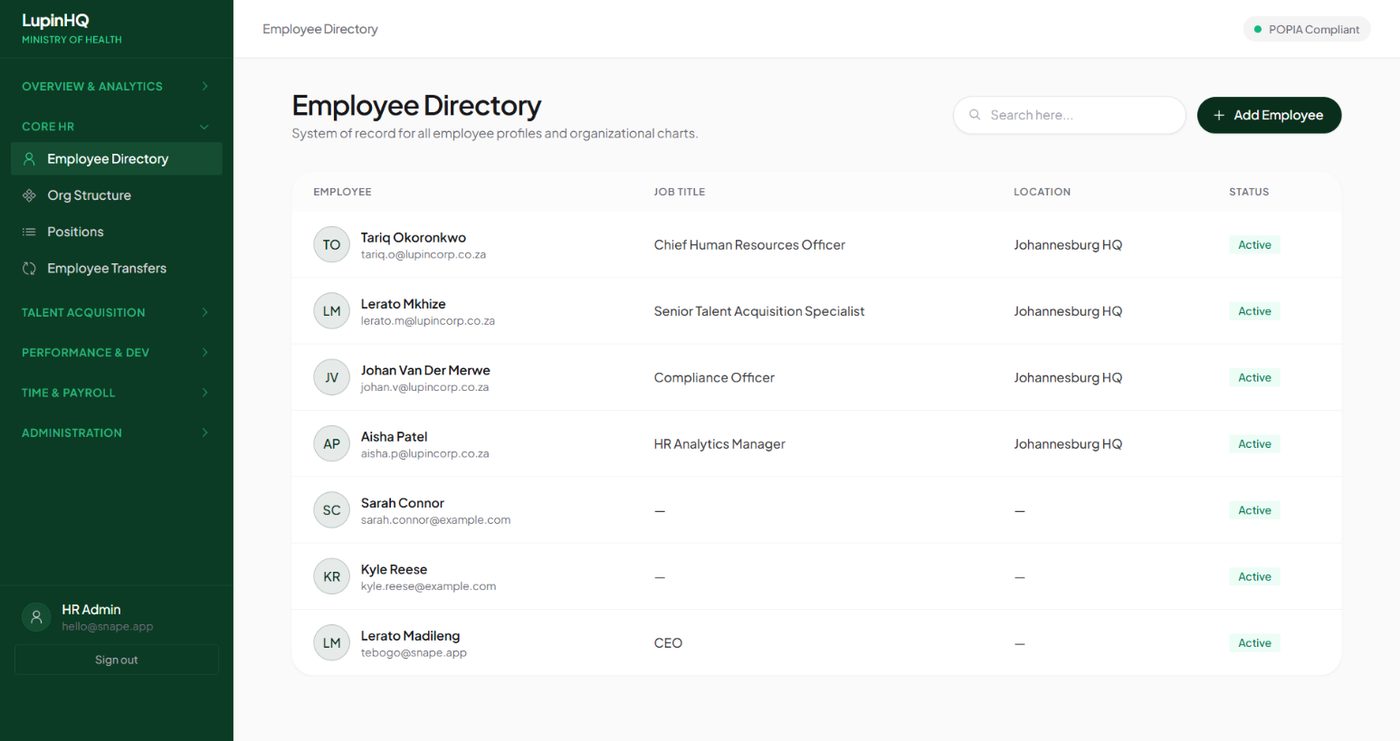Click the LupinHQ logo title
Image resolution: width=1400 pixels, height=741 pixels.
tap(55, 20)
